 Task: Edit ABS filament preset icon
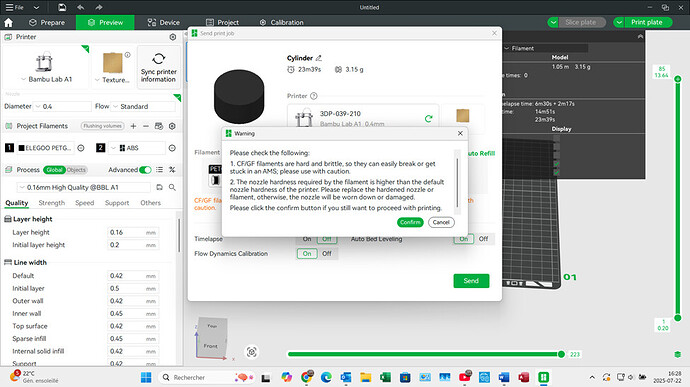(x=172, y=148)
